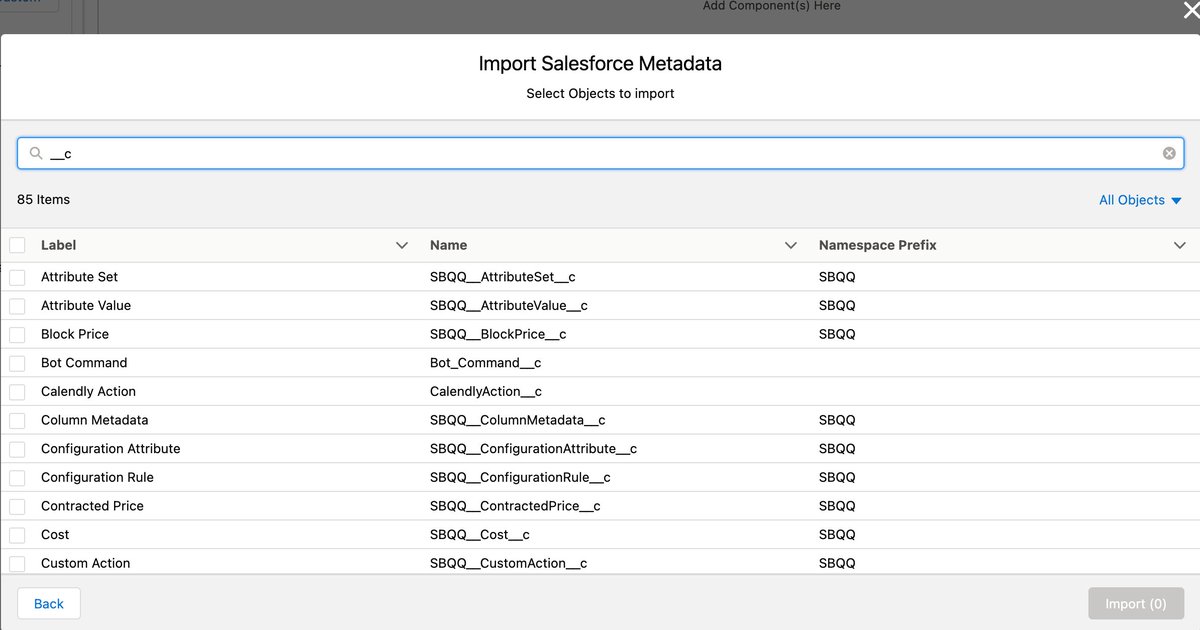This screenshot has width=1200, height=630.
Task: Sort by Namespace Prefix column header
Action: [x=877, y=245]
